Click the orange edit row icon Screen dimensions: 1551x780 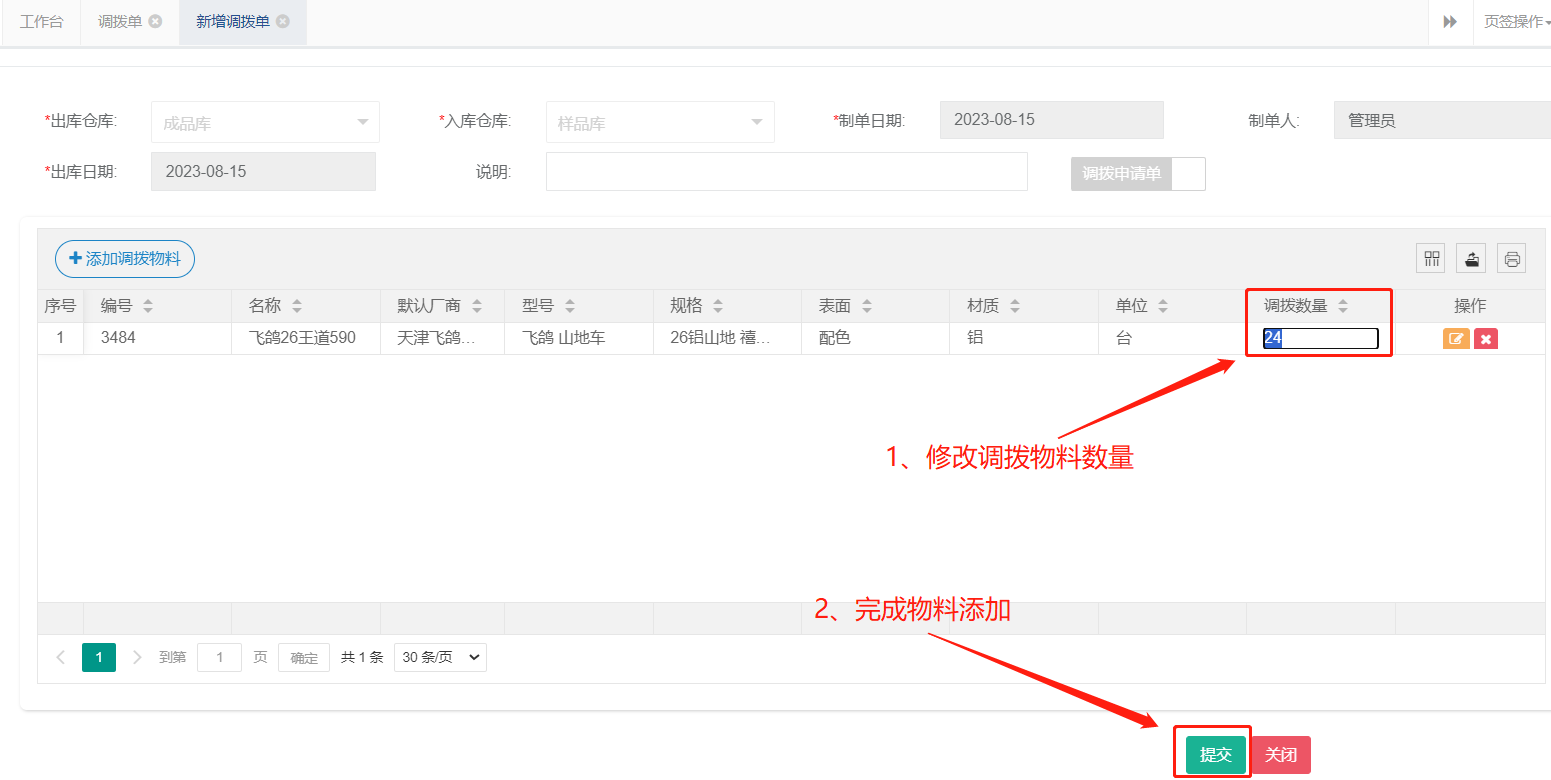point(1456,339)
